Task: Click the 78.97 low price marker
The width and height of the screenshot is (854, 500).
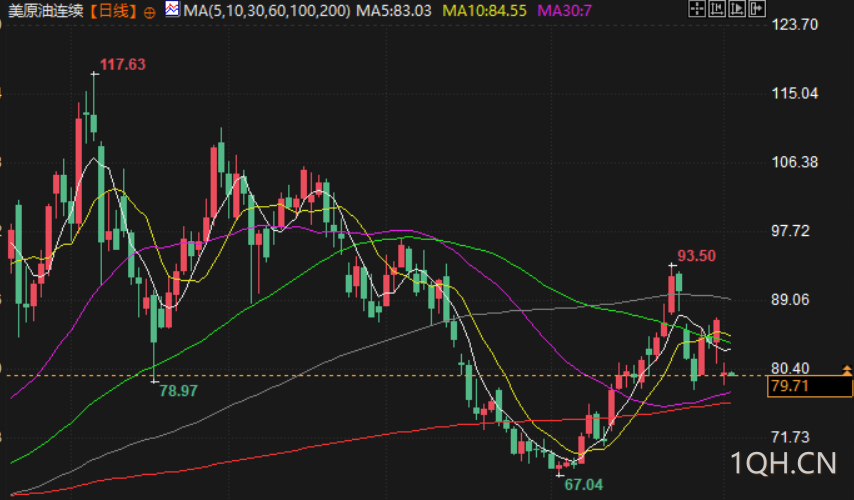Action: tap(178, 391)
